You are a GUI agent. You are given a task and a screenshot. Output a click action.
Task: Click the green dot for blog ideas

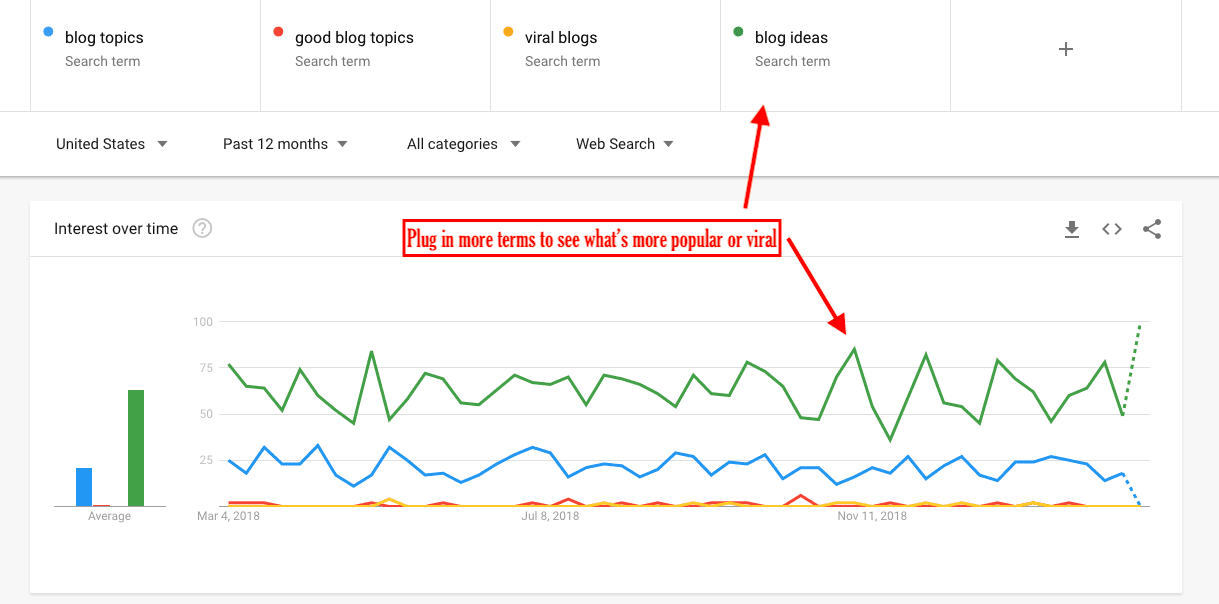coord(738,32)
